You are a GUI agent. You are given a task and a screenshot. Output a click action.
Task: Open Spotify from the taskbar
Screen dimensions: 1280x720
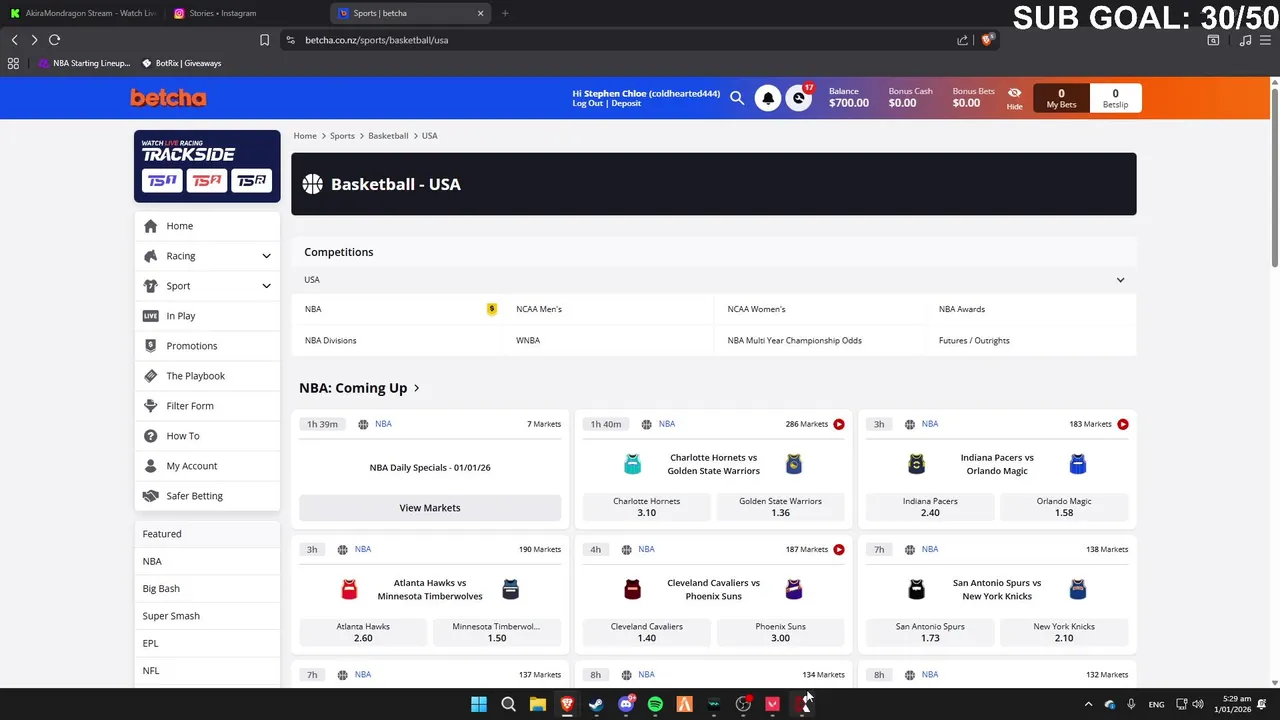click(655, 704)
